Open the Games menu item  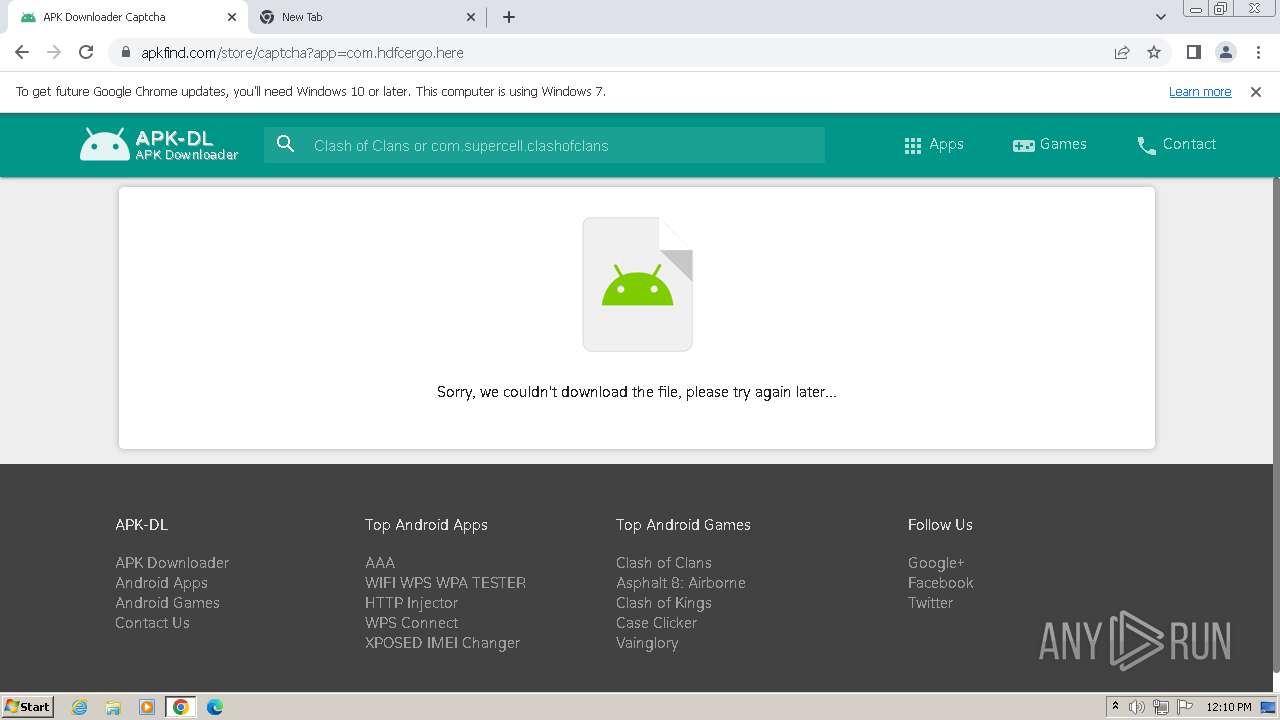coord(1050,144)
